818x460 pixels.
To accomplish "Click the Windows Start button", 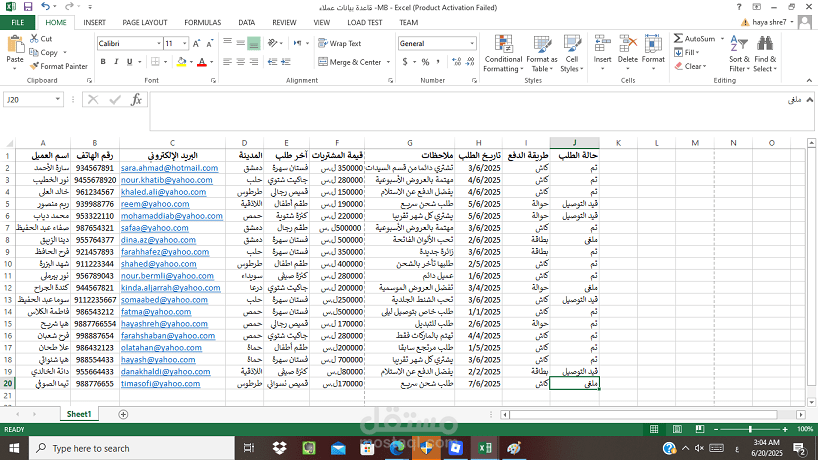I will click(x=14, y=448).
